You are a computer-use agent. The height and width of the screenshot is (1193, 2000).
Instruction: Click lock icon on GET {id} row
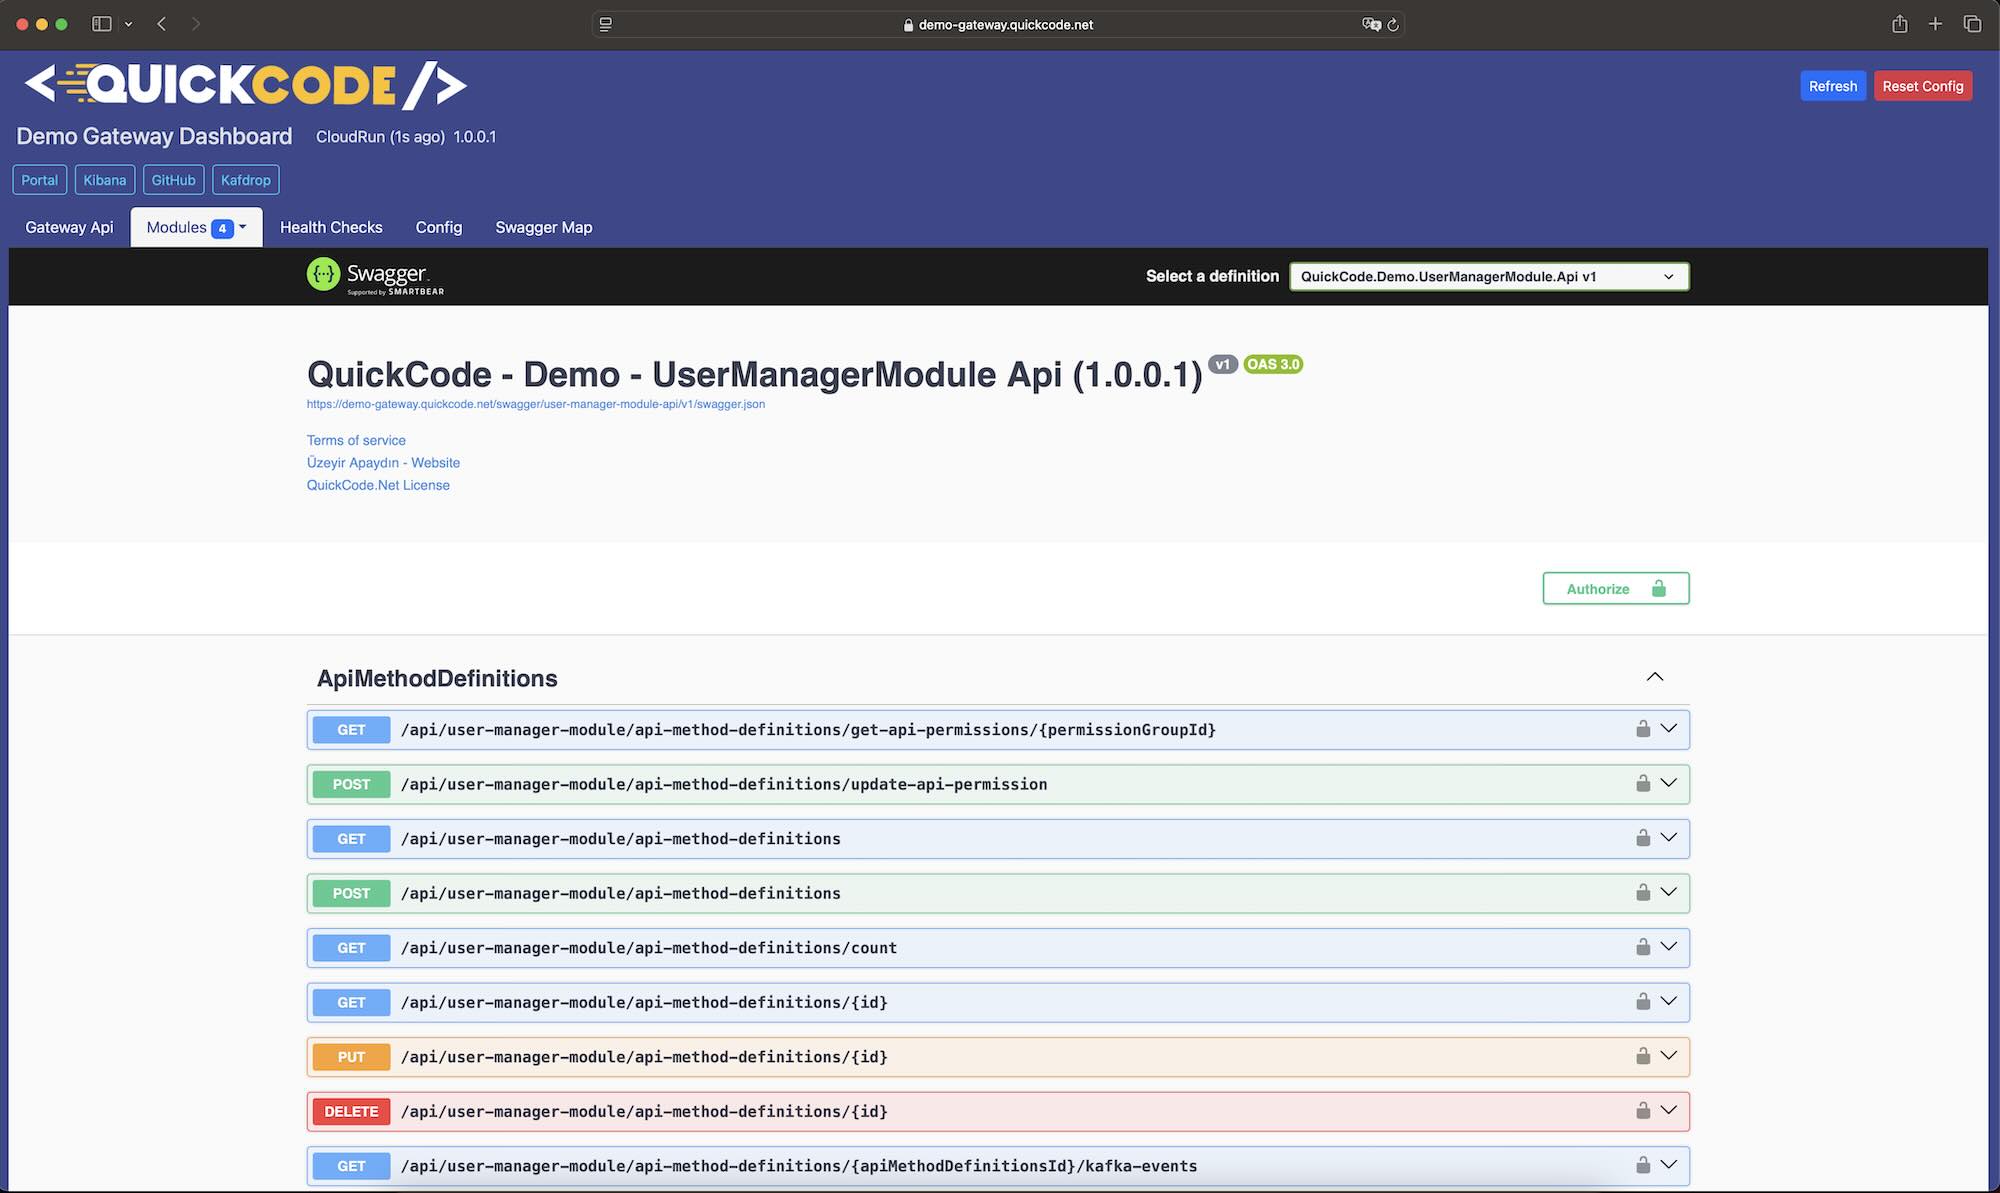1643,1002
